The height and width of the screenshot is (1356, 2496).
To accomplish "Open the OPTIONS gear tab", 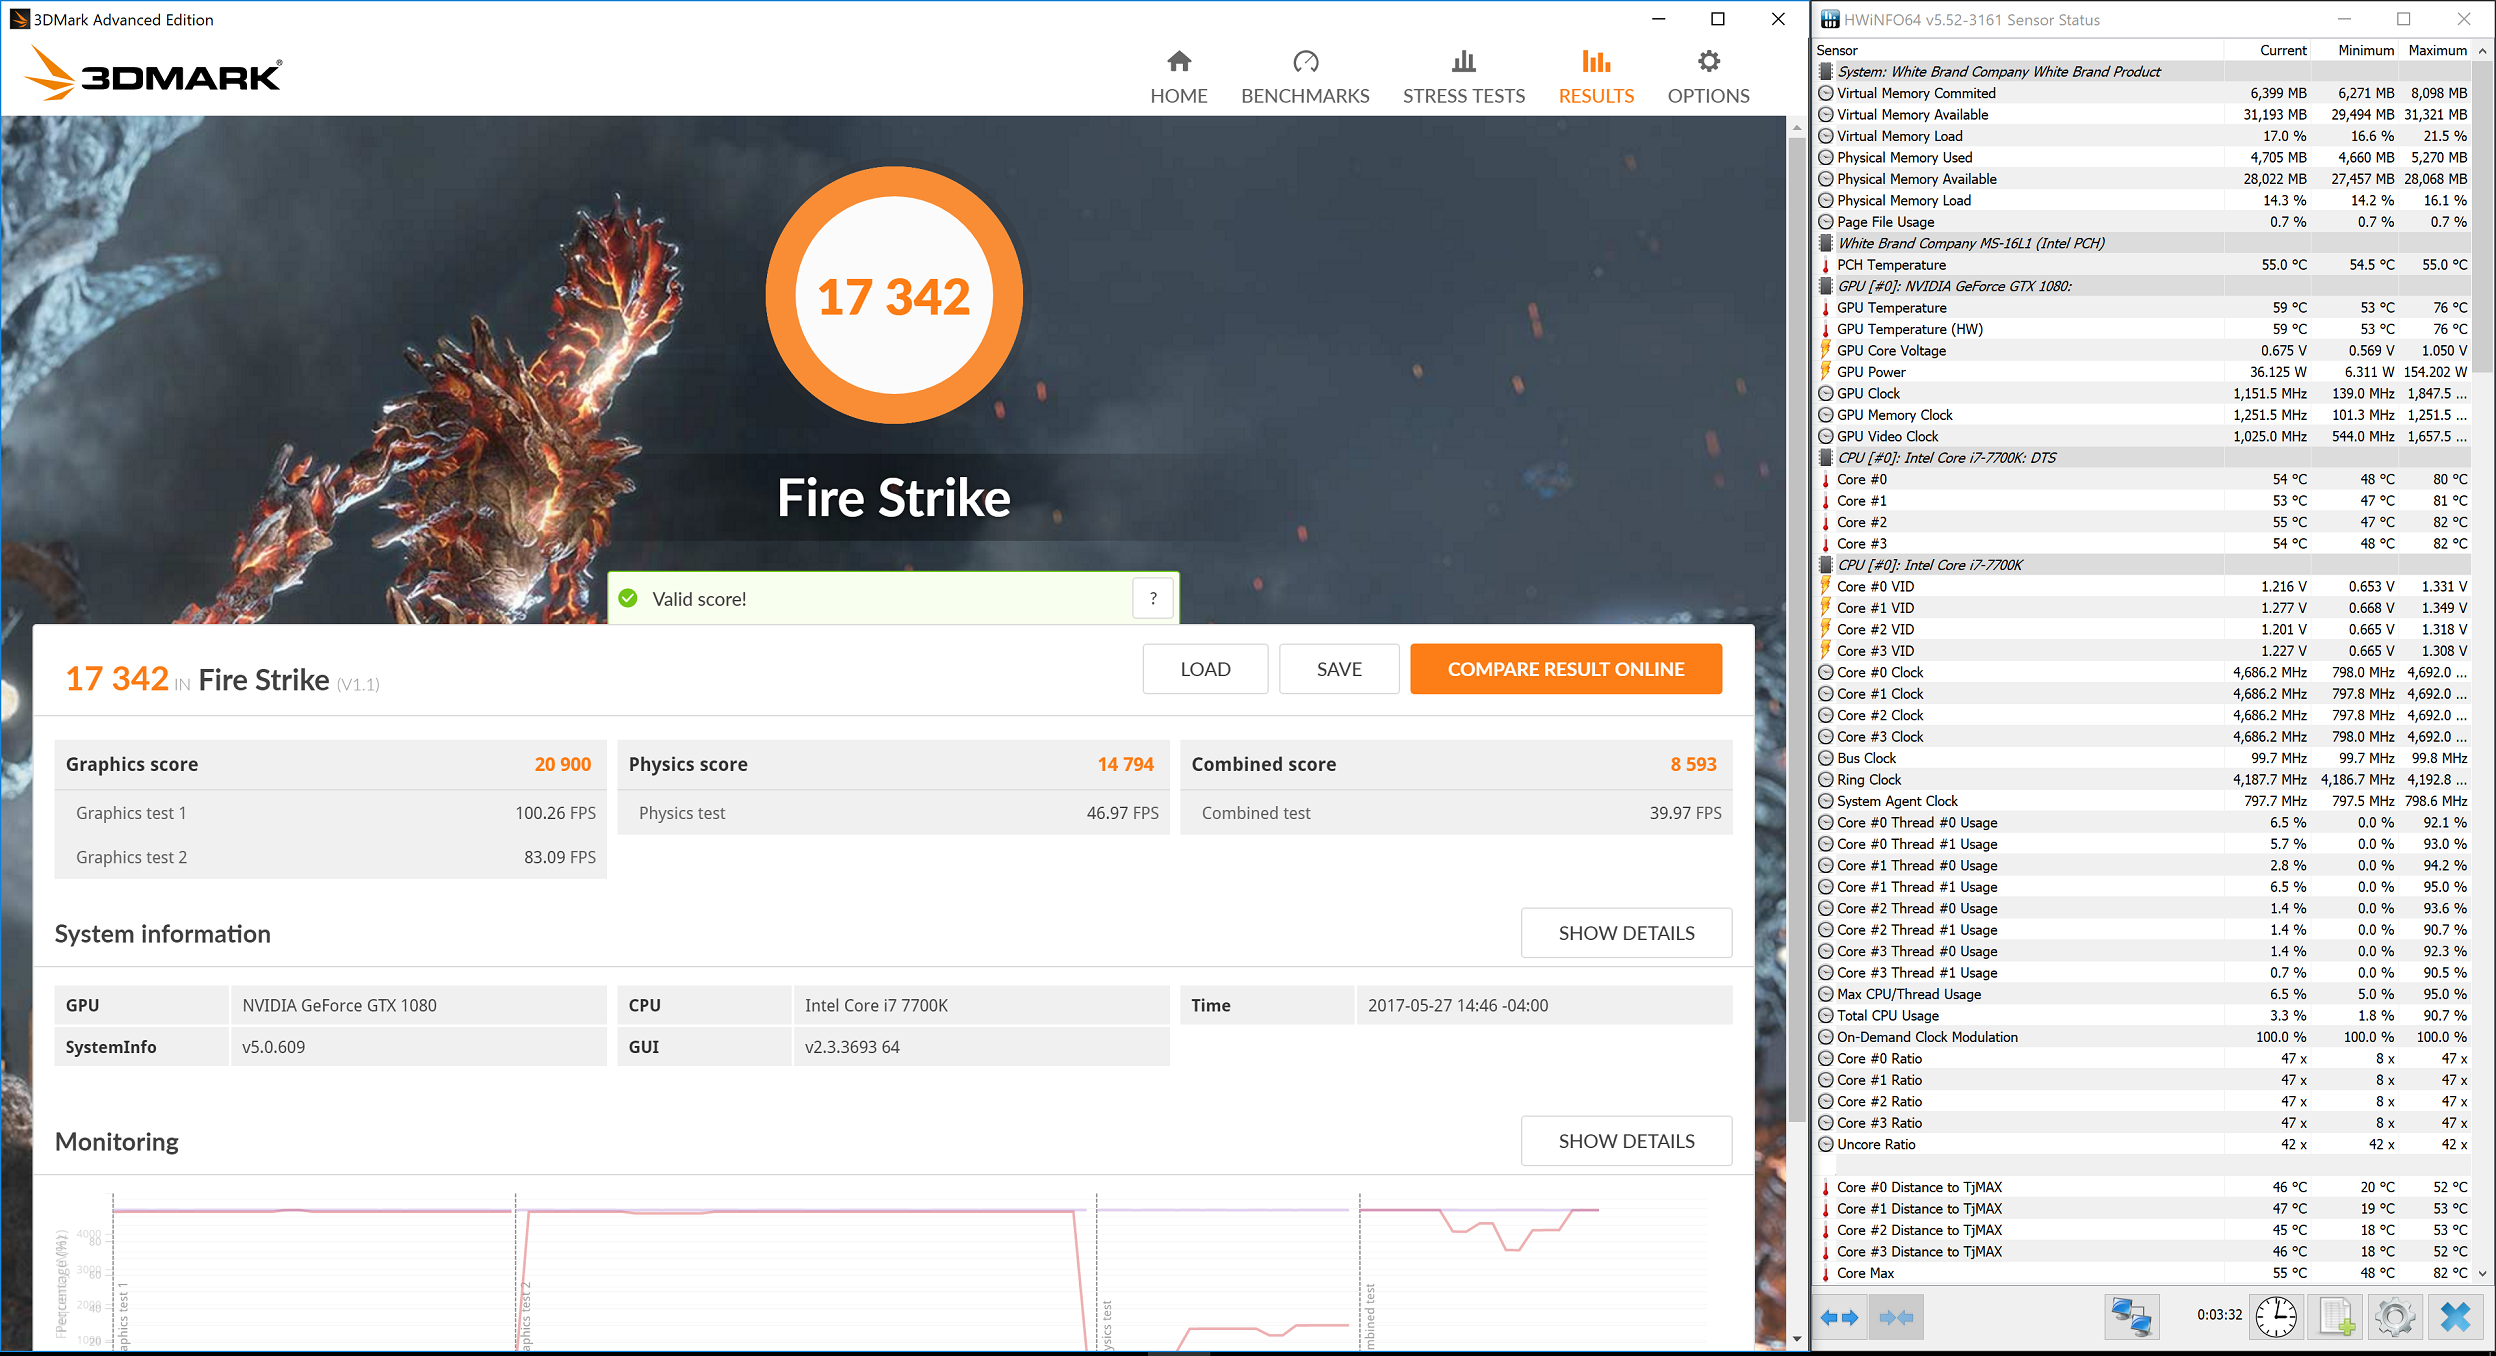I will (x=1708, y=78).
